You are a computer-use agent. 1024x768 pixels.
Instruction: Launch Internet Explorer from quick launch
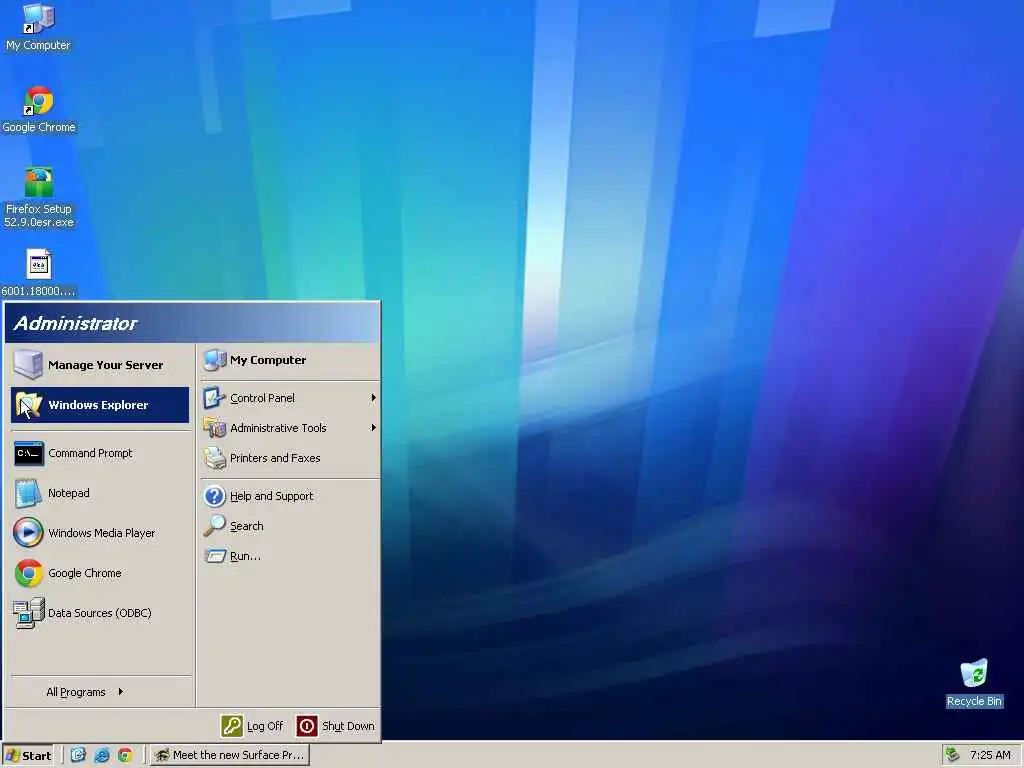pos(101,755)
